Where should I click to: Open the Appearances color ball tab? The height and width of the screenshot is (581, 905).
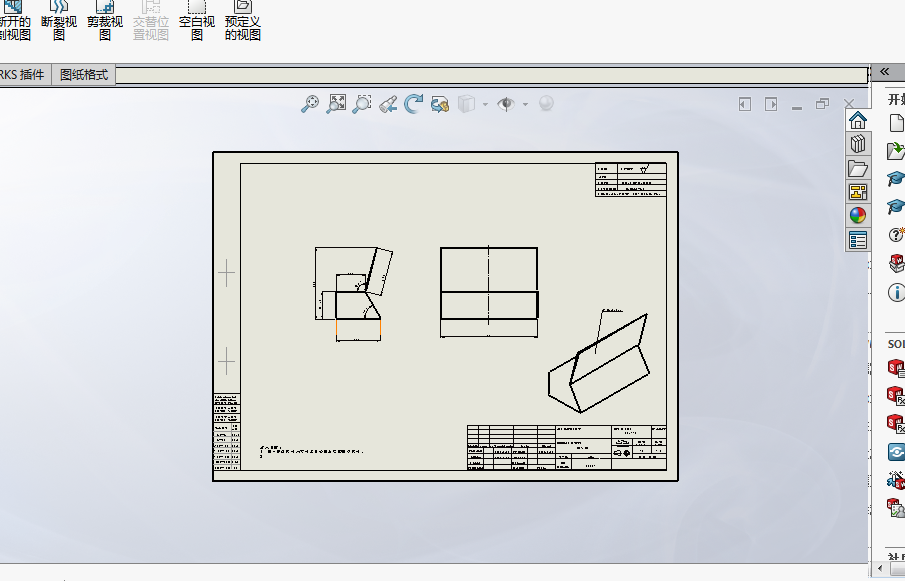(858, 216)
